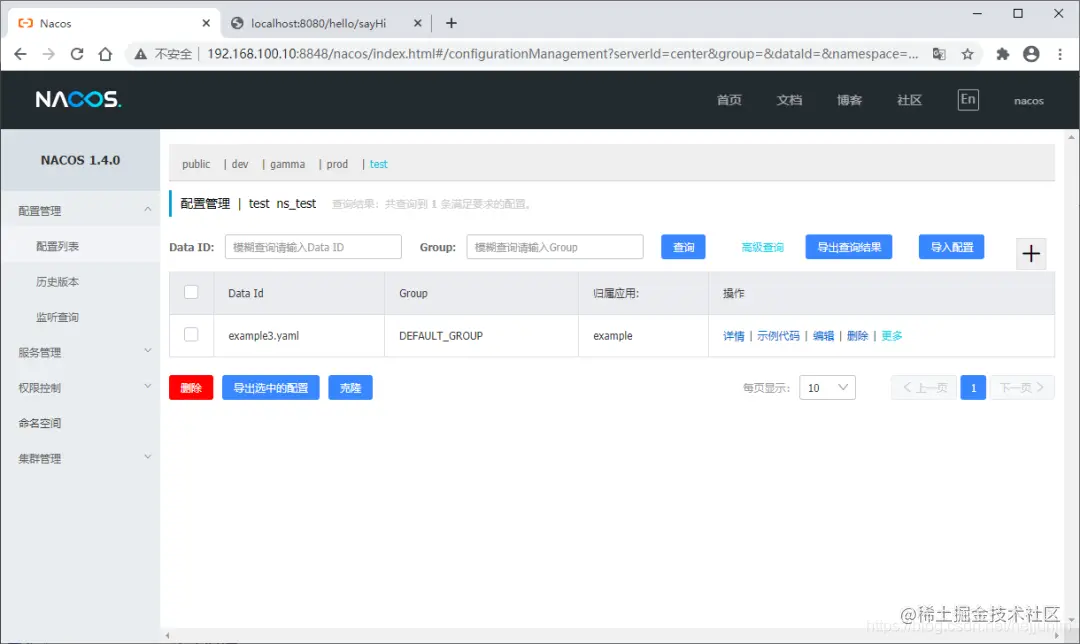
Task: Open browser extensions puzzle icon
Action: [1003, 54]
